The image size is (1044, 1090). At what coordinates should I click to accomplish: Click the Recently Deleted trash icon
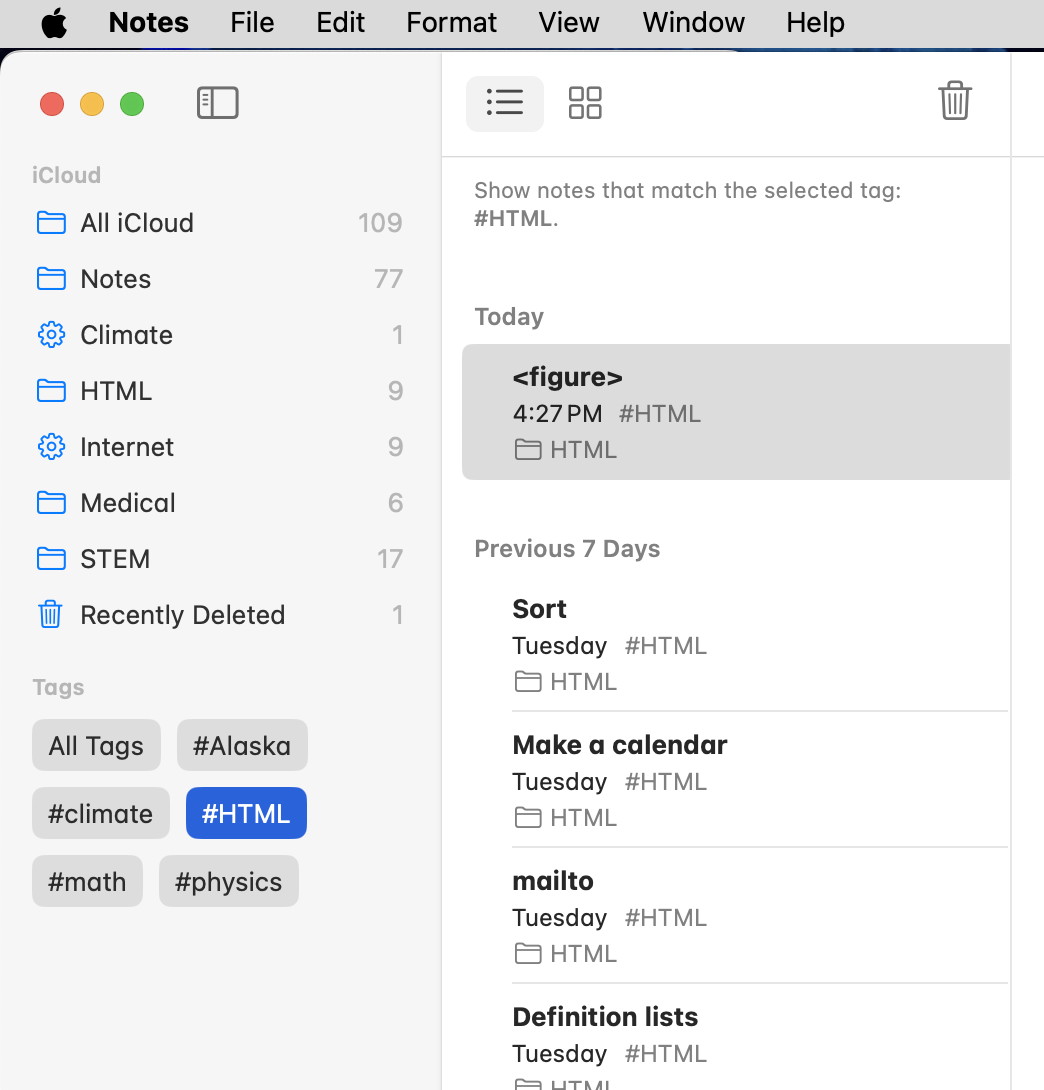[50, 615]
